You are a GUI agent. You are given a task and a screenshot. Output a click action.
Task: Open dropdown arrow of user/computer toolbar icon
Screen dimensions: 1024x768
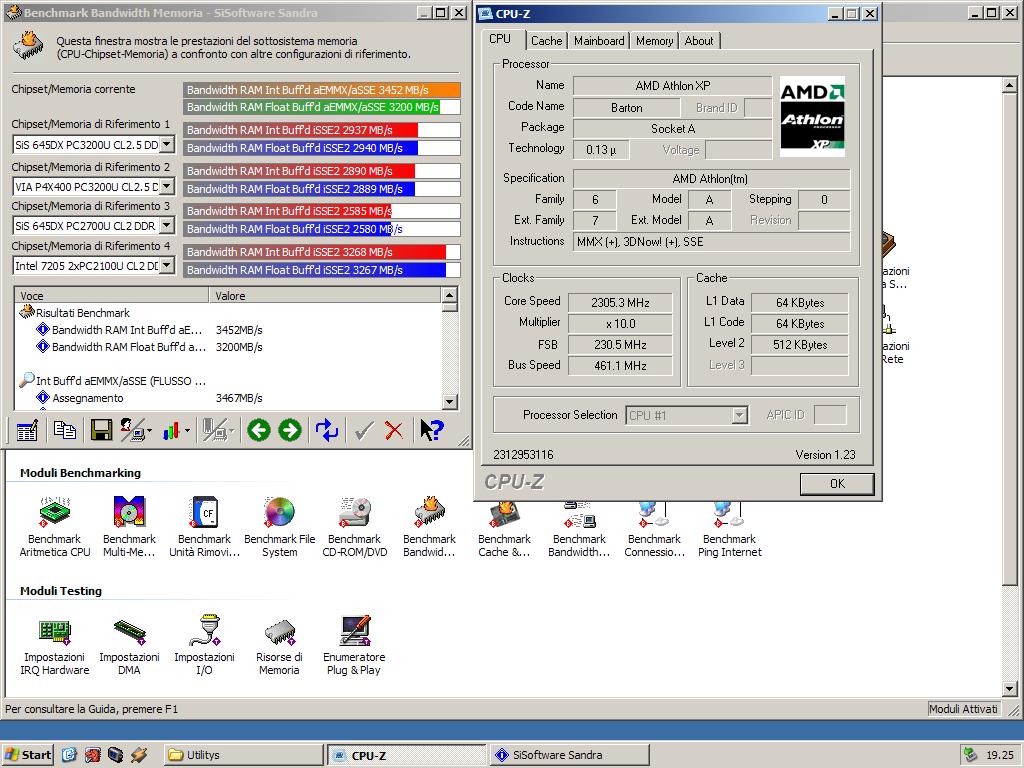point(150,431)
